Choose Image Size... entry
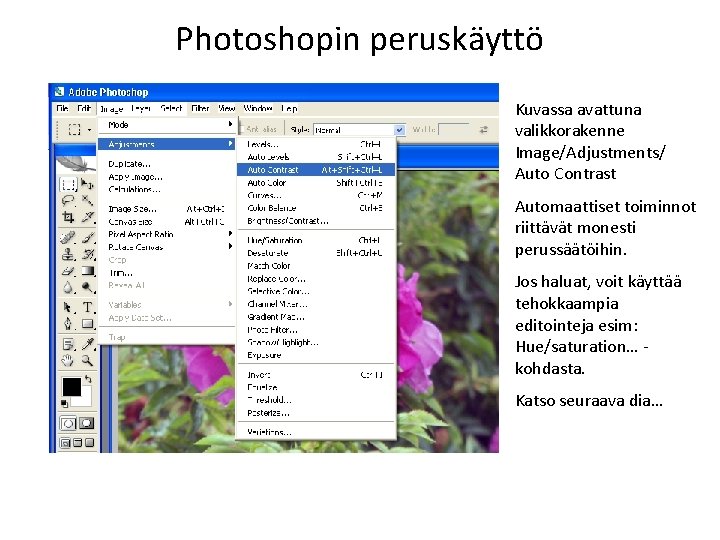720x540 pixels. click(x=168, y=209)
